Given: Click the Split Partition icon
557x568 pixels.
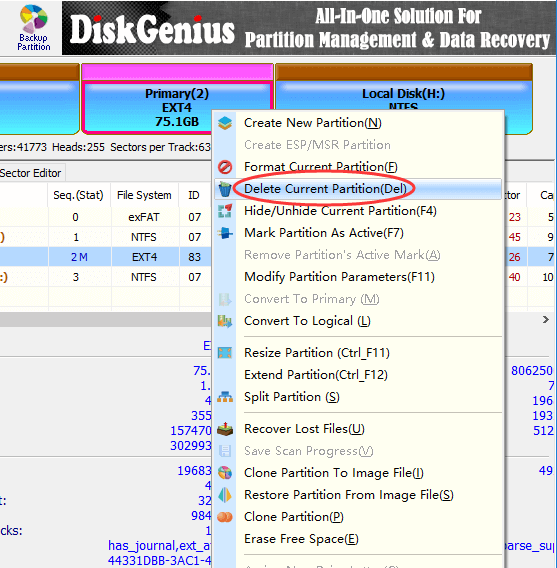Looking at the screenshot, I should pyautogui.click(x=225, y=397).
